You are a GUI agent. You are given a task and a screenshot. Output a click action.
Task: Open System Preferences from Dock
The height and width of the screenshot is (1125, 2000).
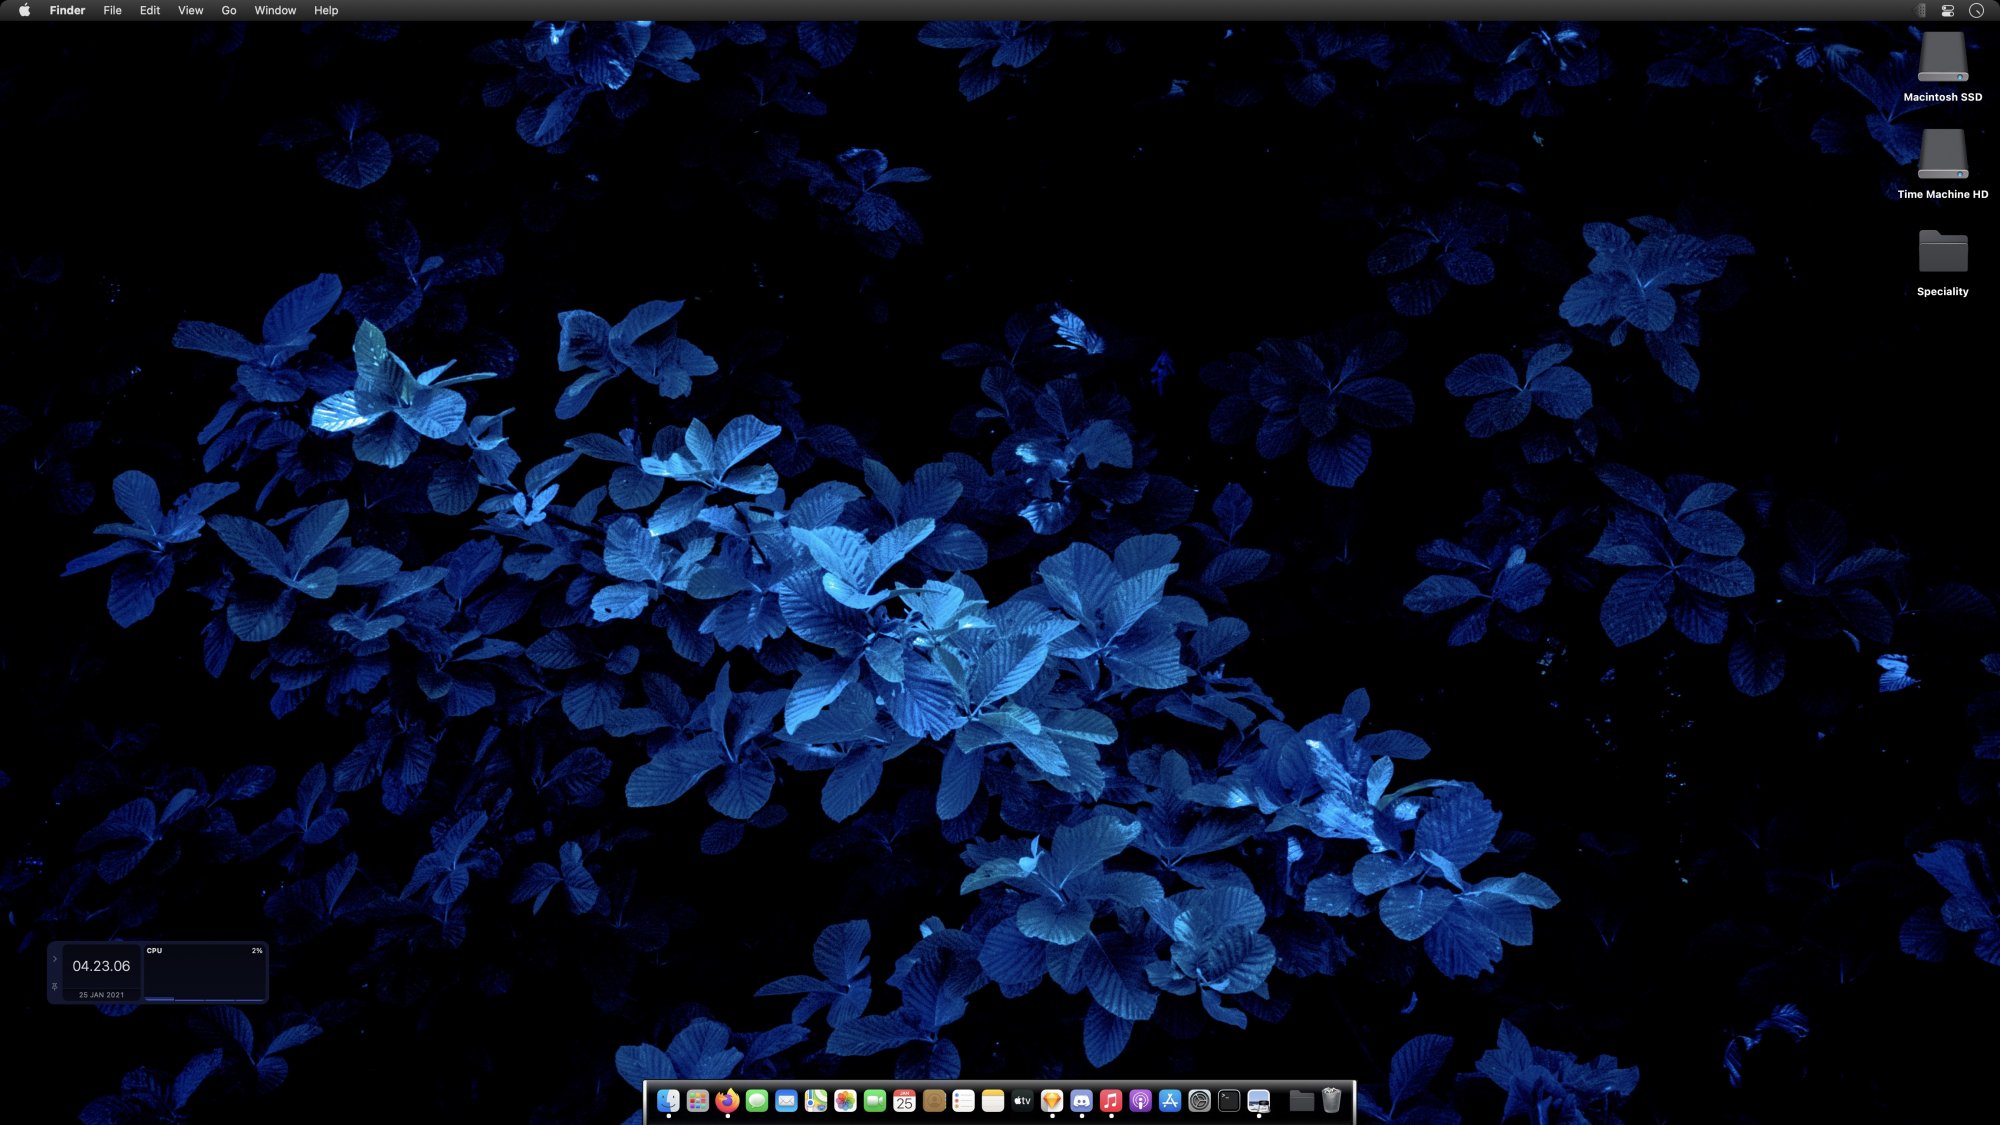[x=1199, y=1101]
